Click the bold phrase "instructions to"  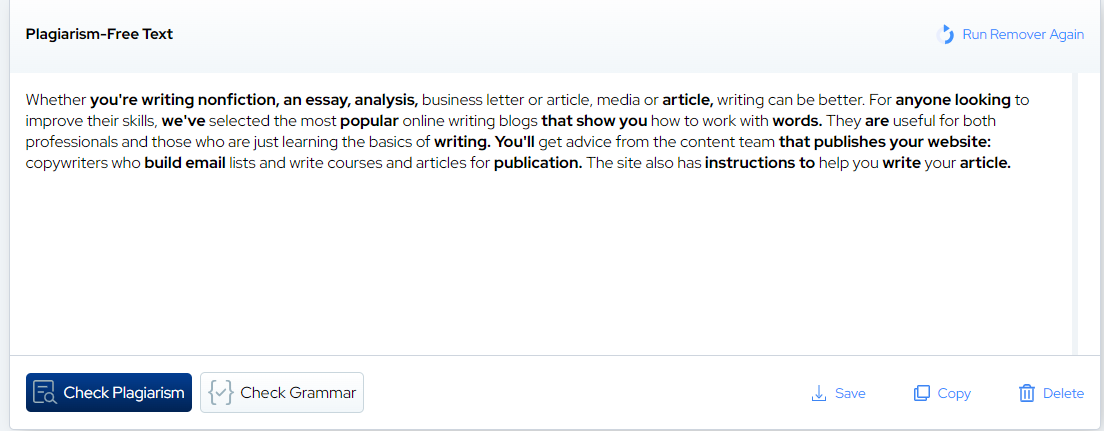[760, 163]
